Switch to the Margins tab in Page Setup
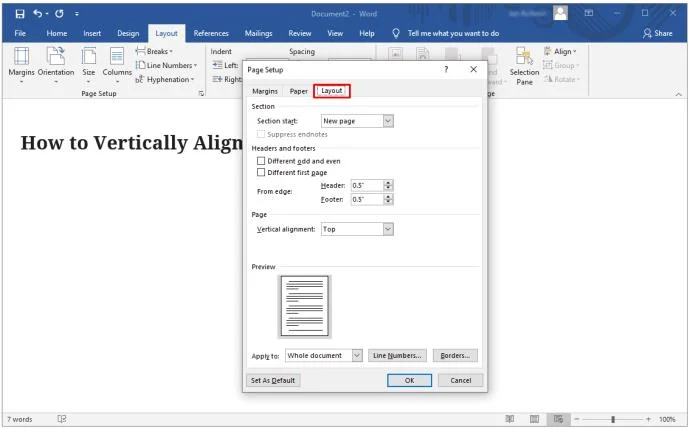Screen dimensions: 690x429 pos(265,91)
